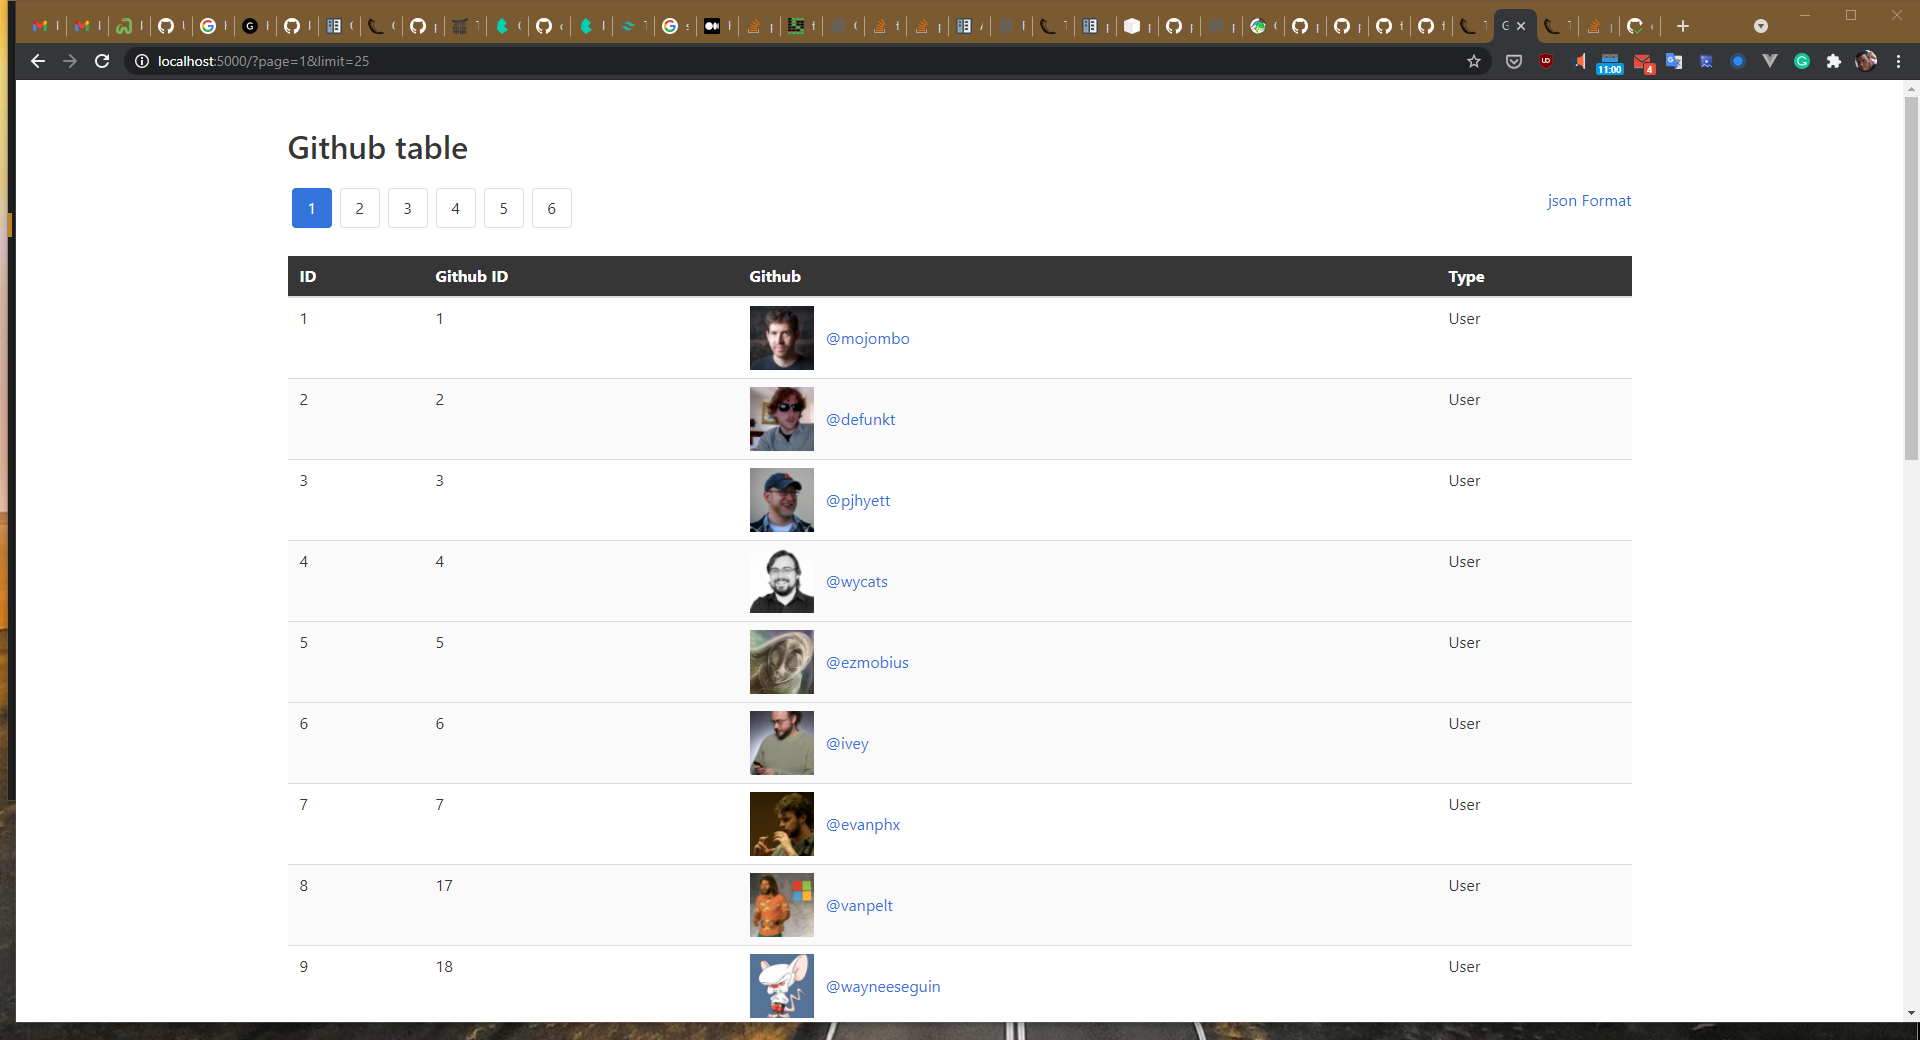Viewport: 1920px width, 1040px height.
Task: Click the orange megaphone extension icon
Action: coord(1579,61)
